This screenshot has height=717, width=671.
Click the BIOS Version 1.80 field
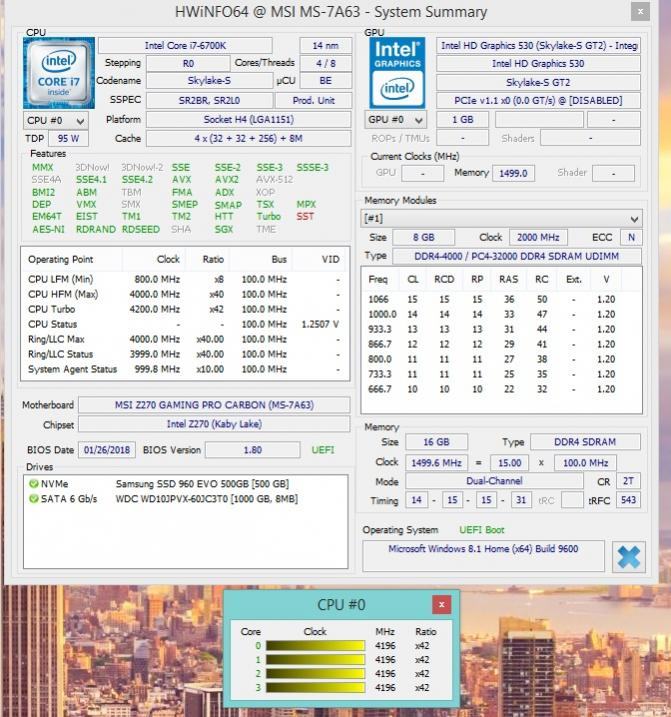click(x=252, y=450)
